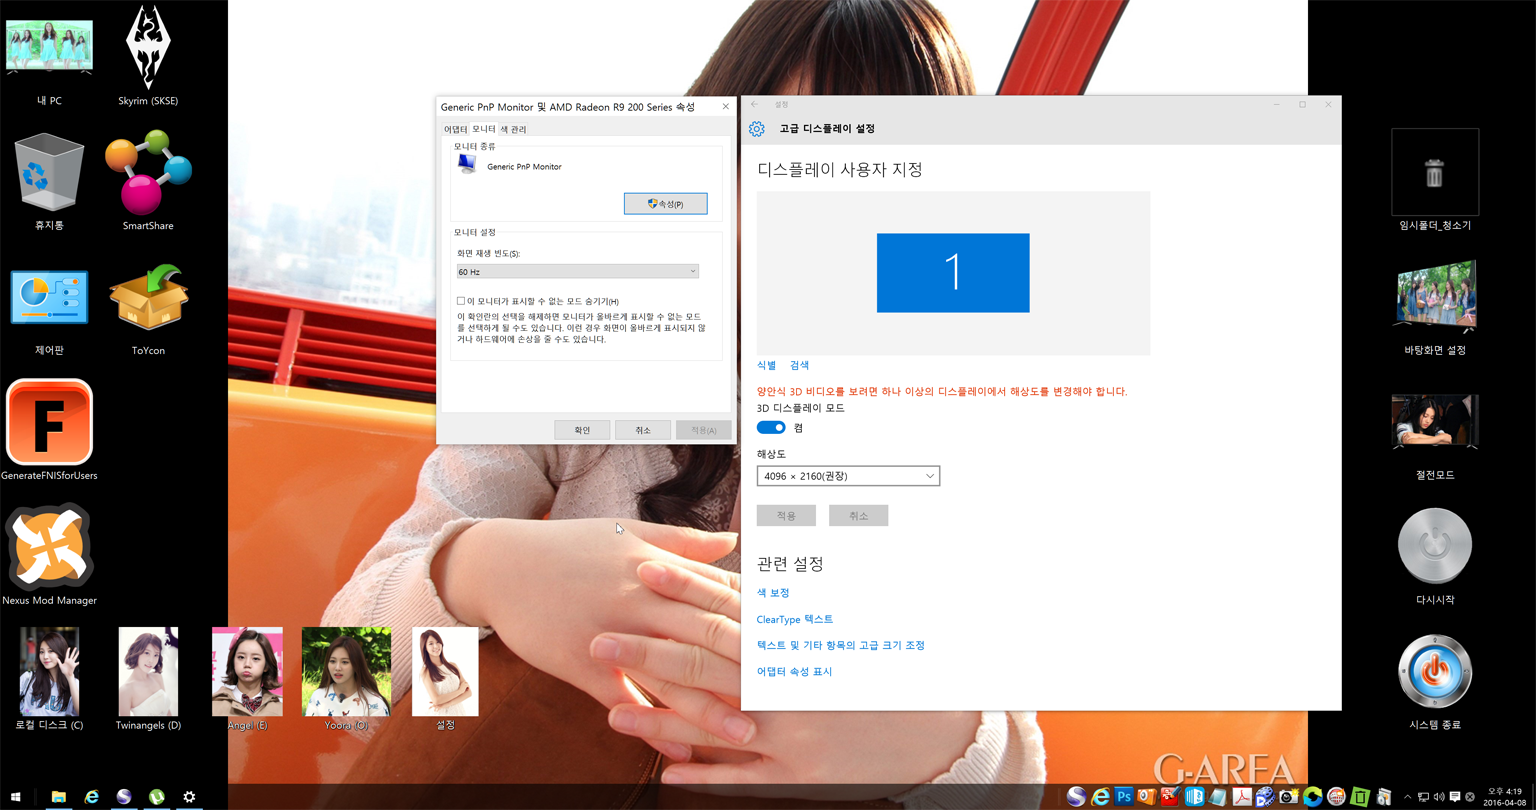The width and height of the screenshot is (1536, 810).
Task: Launch the SmartShare desktop icon
Action: click(x=148, y=182)
